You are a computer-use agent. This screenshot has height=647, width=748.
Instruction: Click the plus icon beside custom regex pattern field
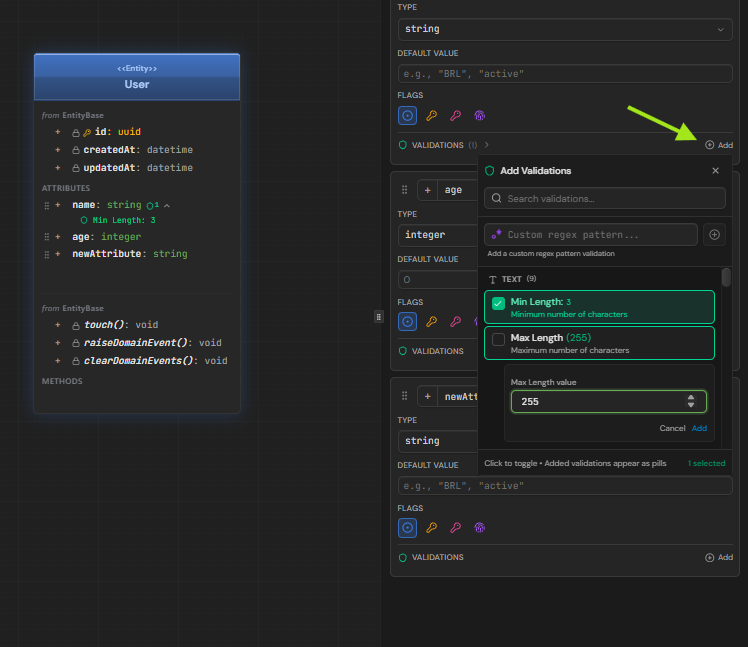pos(714,234)
